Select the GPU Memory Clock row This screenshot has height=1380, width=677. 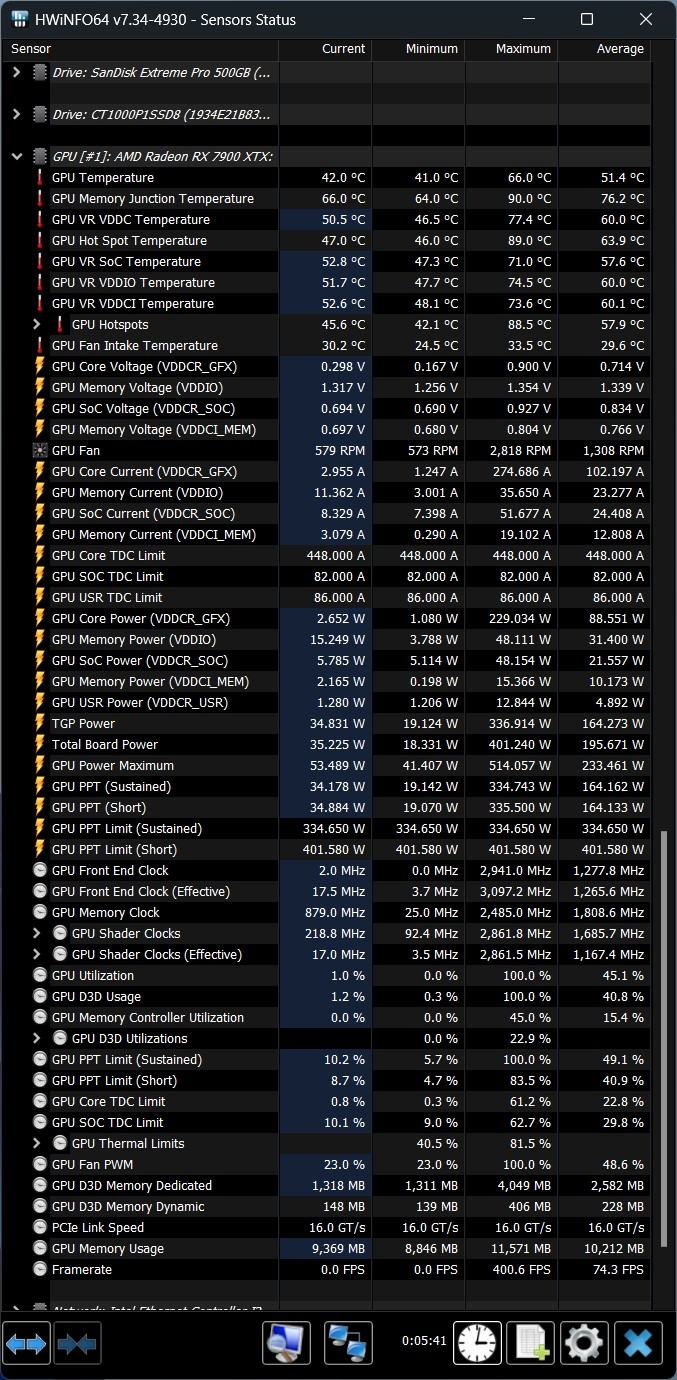[326, 913]
